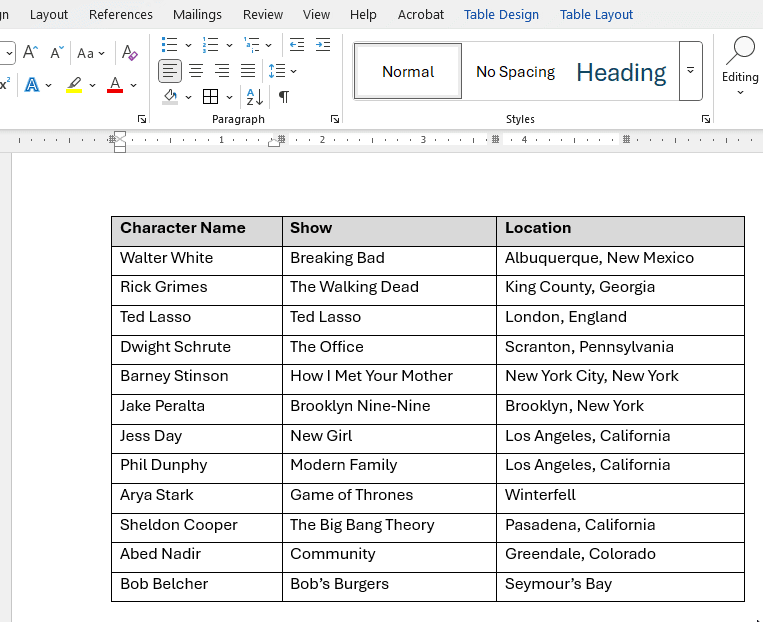Click the Bullets list icon
763x622 pixels.
click(x=170, y=45)
